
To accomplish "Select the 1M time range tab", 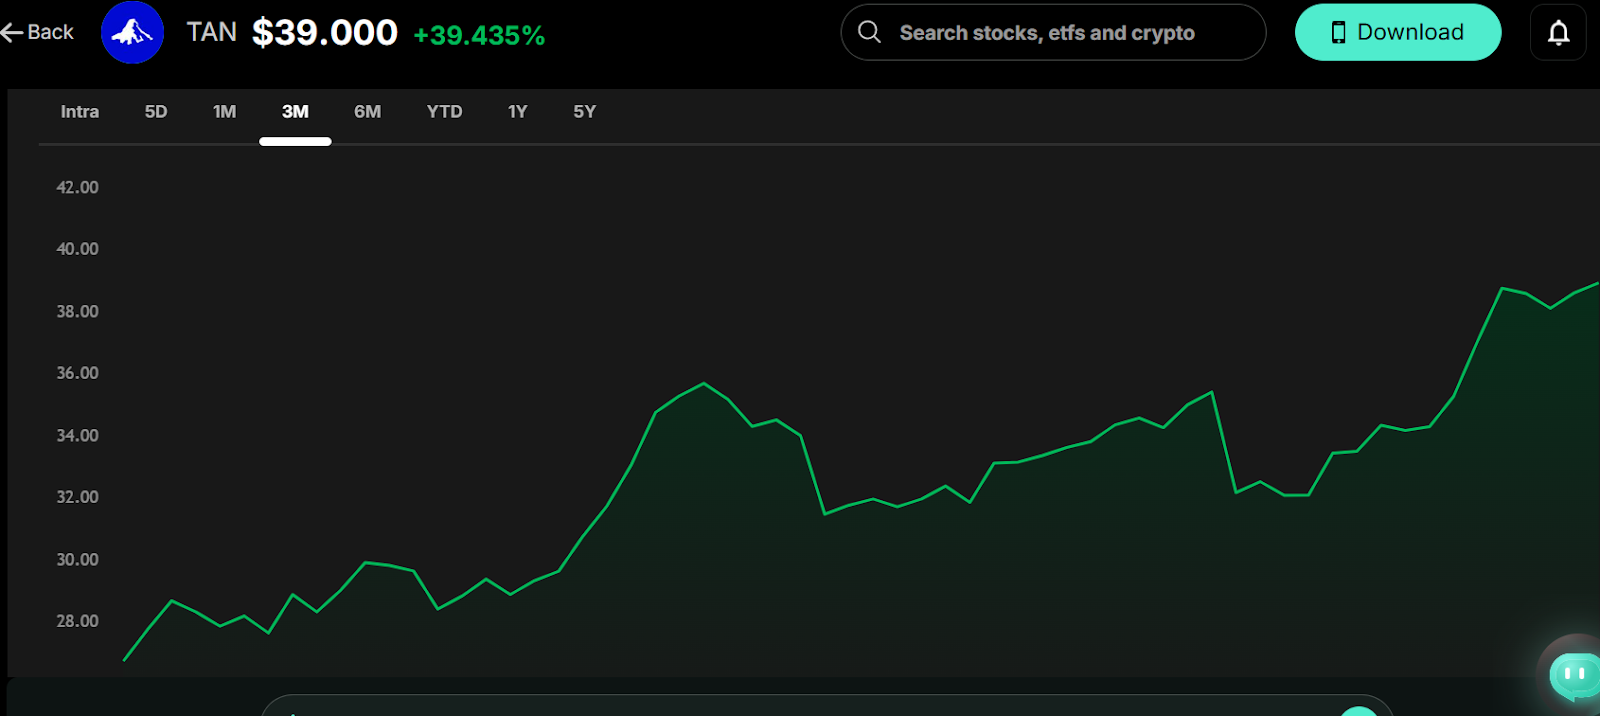I will click(x=225, y=112).
